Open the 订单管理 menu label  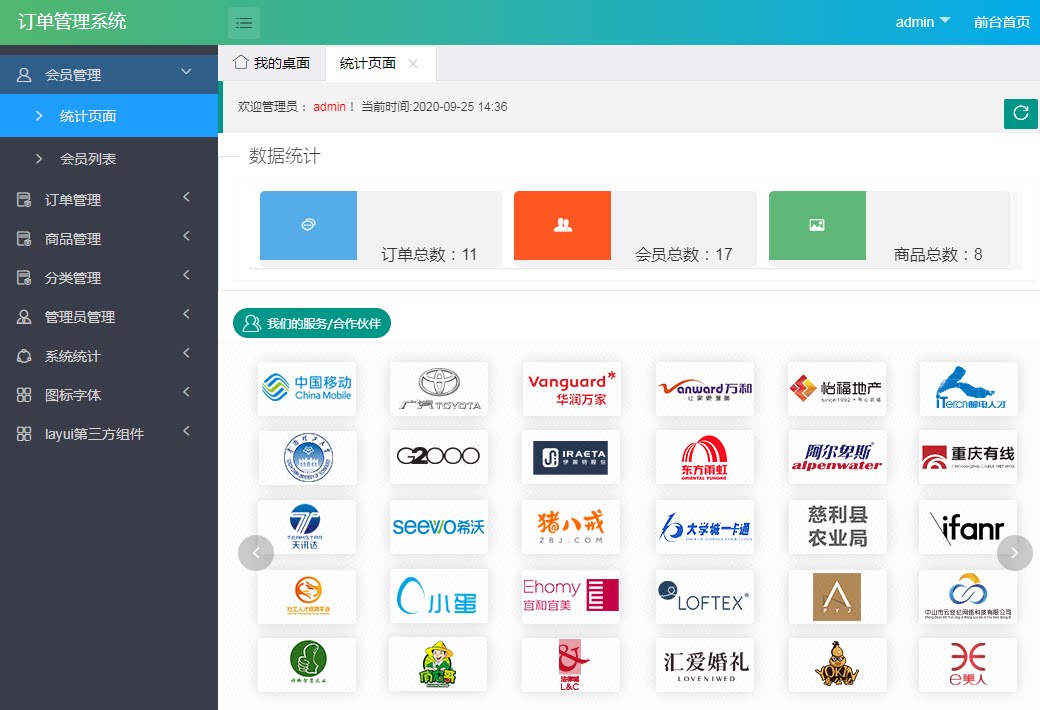tap(73, 200)
